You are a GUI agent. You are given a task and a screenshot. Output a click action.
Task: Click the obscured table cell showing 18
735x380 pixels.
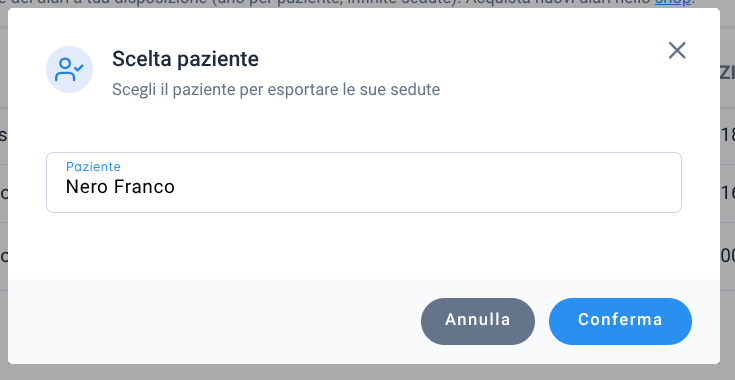(728, 135)
